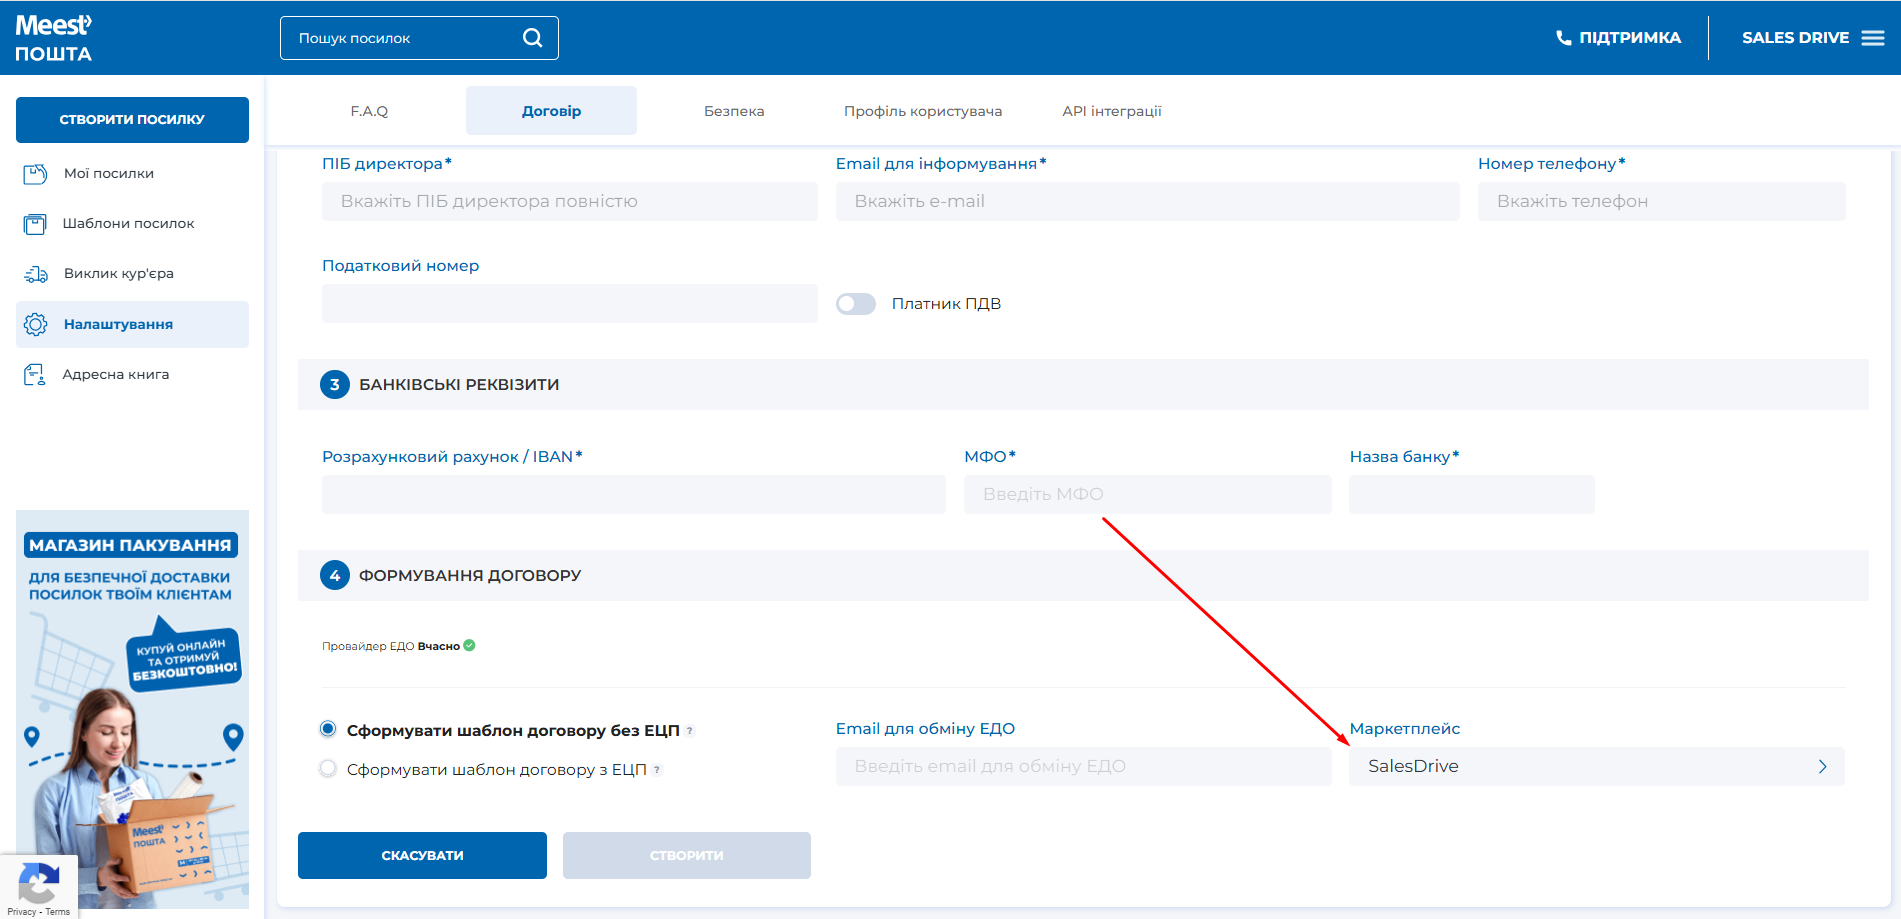Open the hamburger menu icon

click(x=1872, y=38)
